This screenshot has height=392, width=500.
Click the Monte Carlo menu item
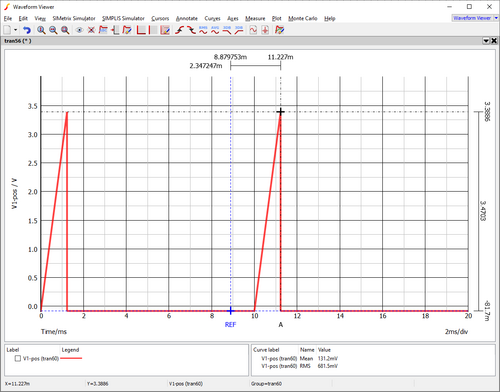coord(303,18)
